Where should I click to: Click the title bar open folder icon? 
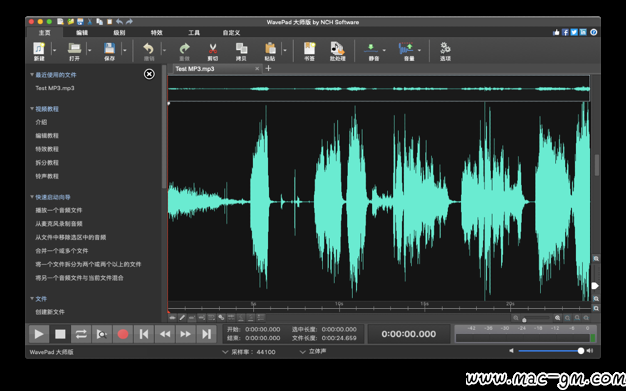[71, 22]
